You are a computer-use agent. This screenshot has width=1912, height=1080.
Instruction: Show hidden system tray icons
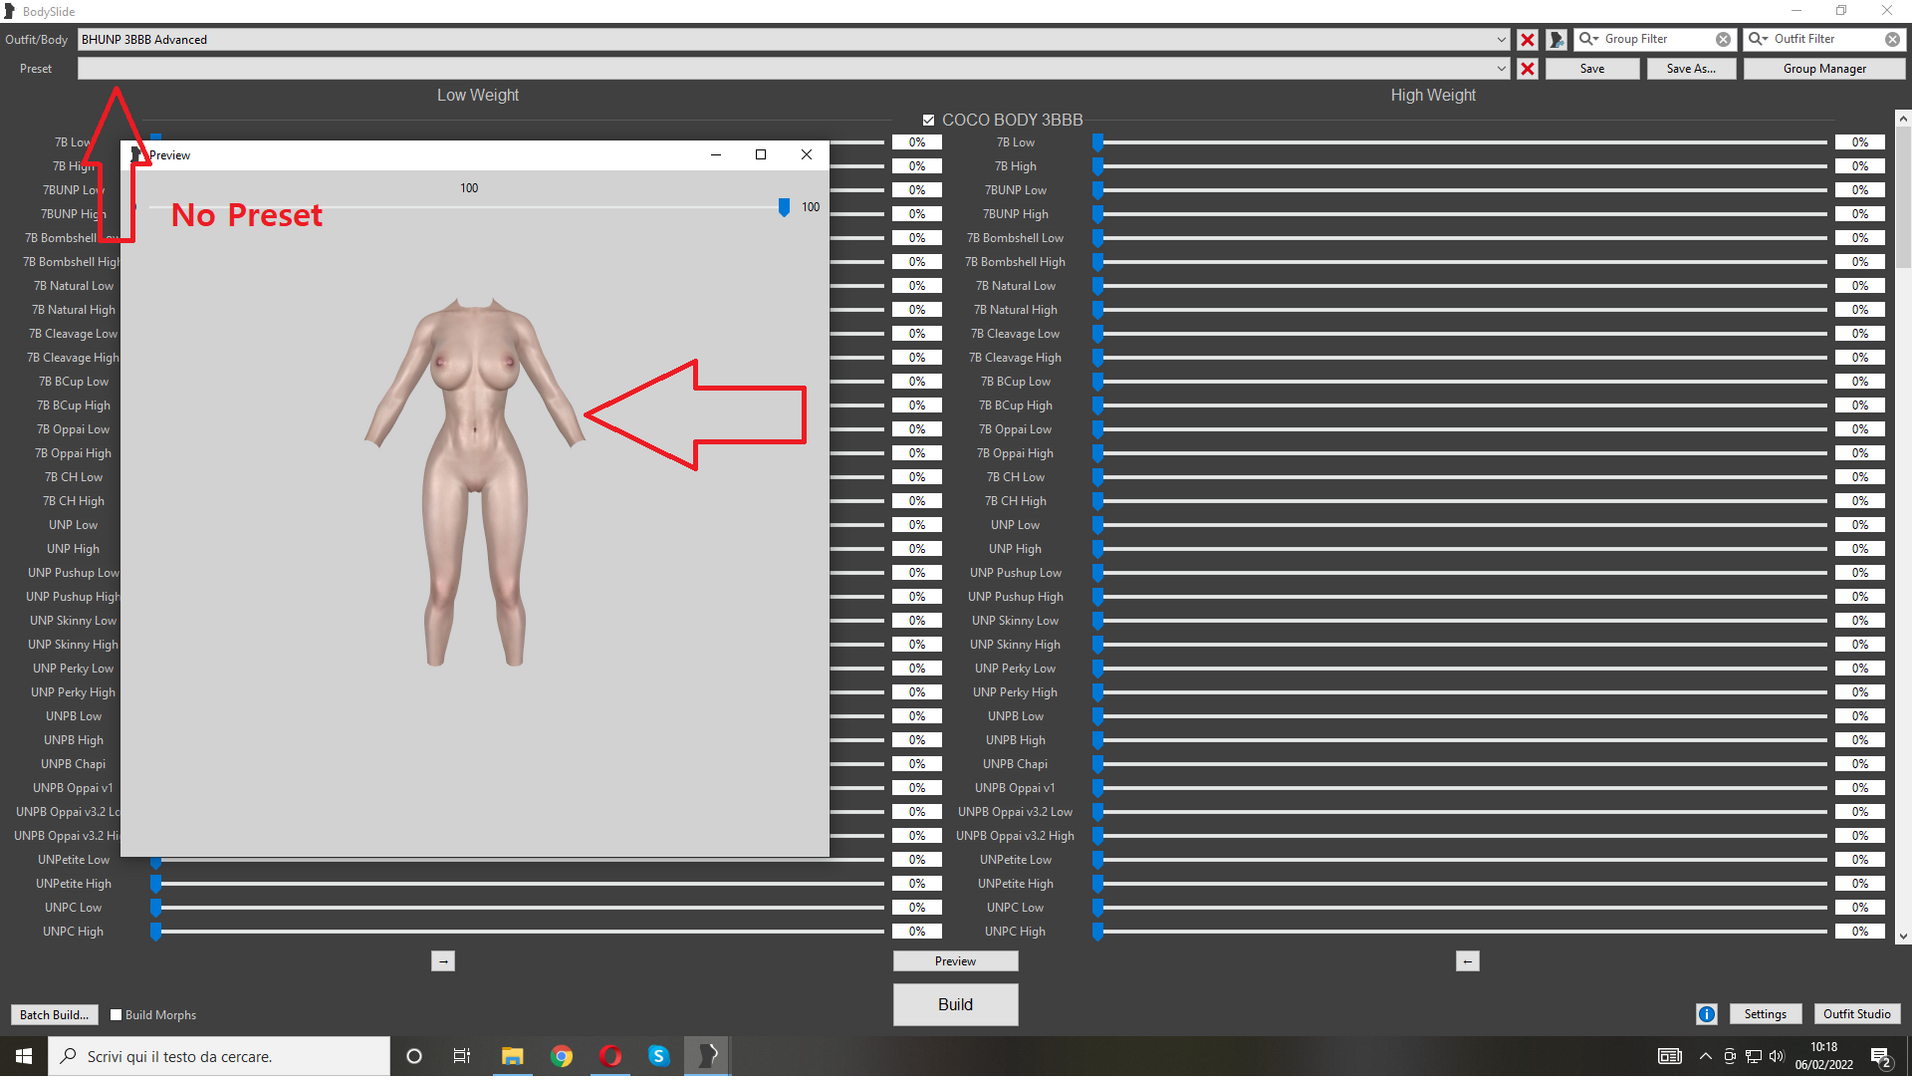(1705, 1056)
